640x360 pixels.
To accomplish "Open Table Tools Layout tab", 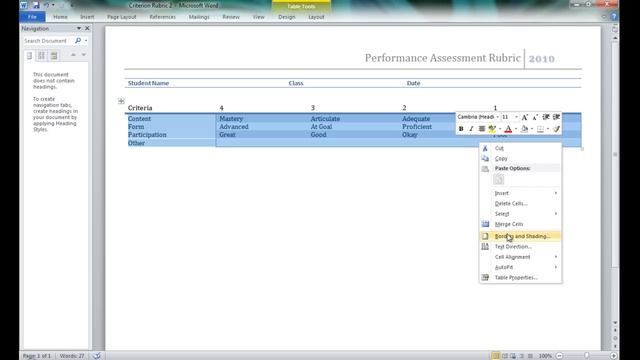I will (316, 17).
